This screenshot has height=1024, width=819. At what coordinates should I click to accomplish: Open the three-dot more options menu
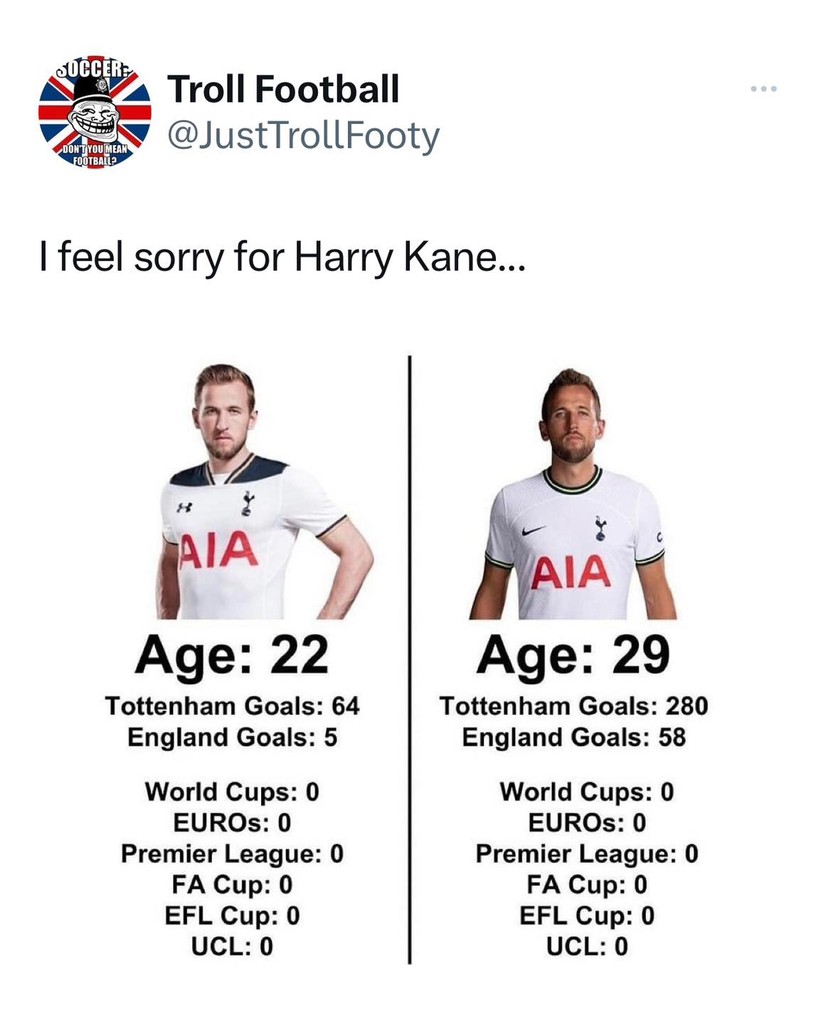point(763,89)
